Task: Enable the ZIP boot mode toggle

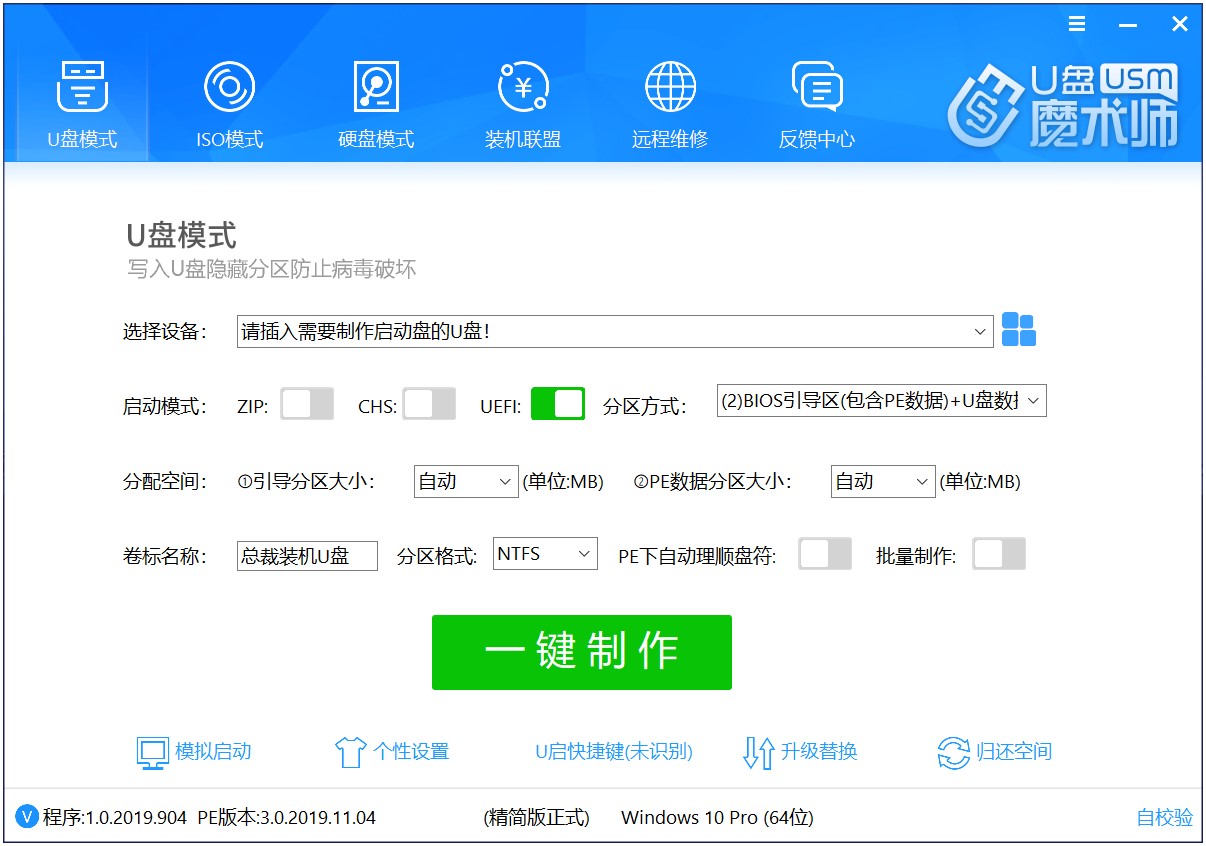Action: [x=307, y=404]
